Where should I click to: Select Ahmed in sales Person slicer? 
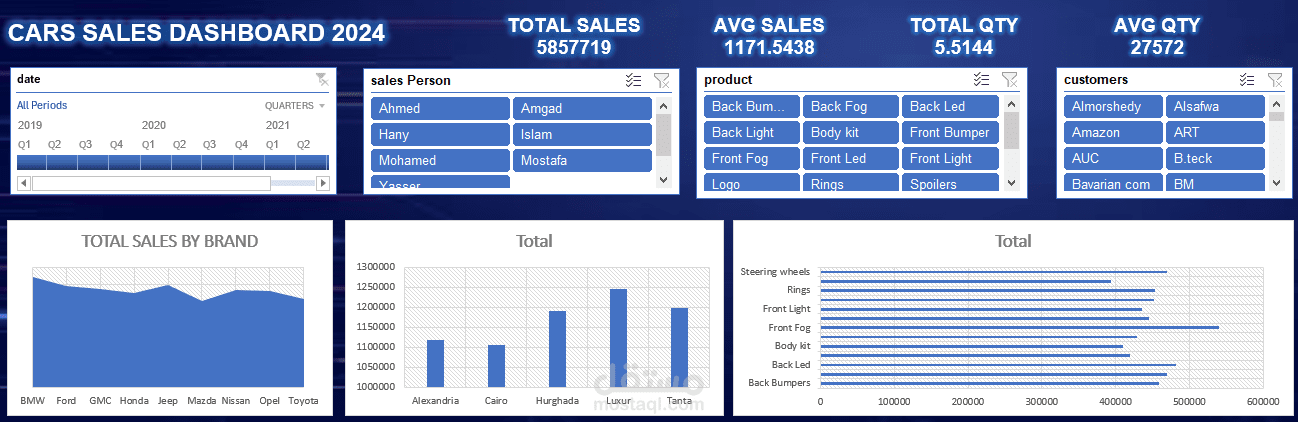(x=440, y=108)
